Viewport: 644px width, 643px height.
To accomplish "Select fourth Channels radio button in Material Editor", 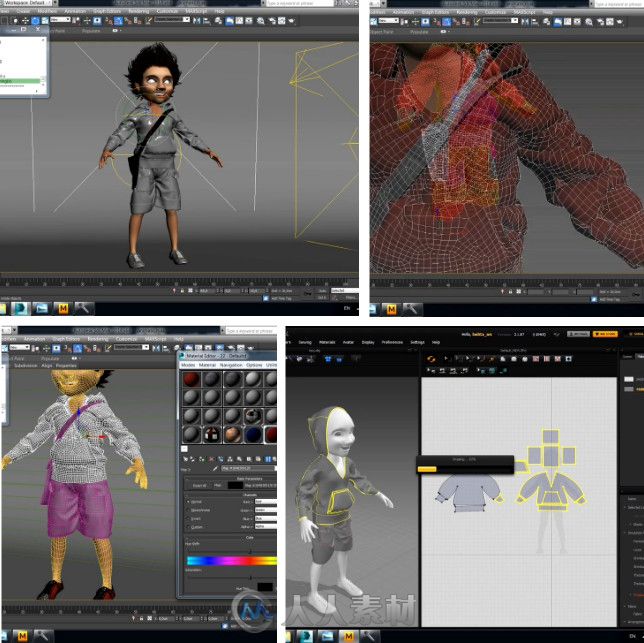I will pyautogui.click(x=188, y=527).
